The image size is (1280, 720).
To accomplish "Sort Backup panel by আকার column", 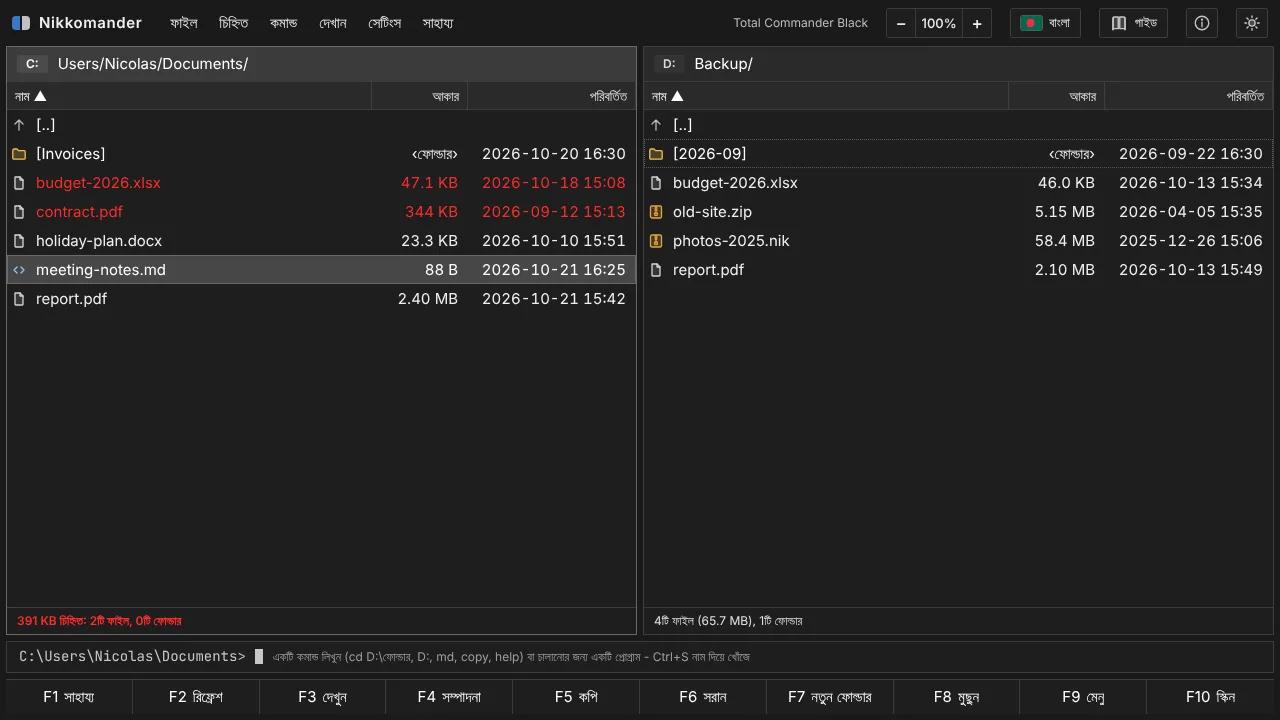I will tap(1056, 96).
